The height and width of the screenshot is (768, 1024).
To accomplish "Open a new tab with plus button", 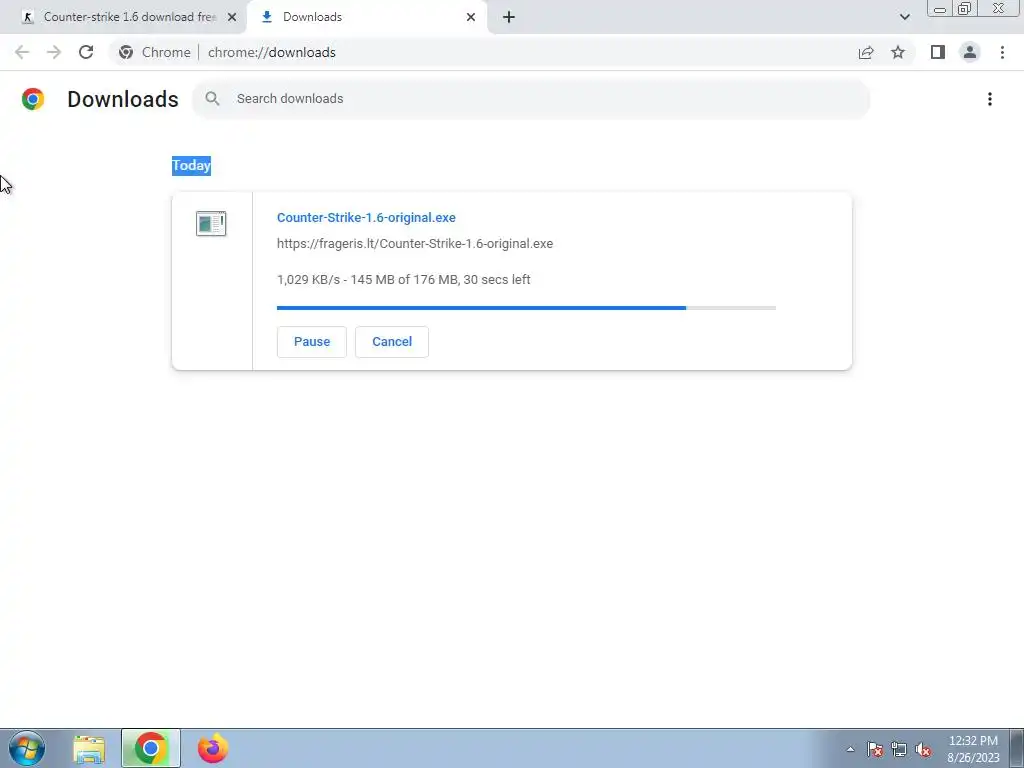I will tap(509, 17).
